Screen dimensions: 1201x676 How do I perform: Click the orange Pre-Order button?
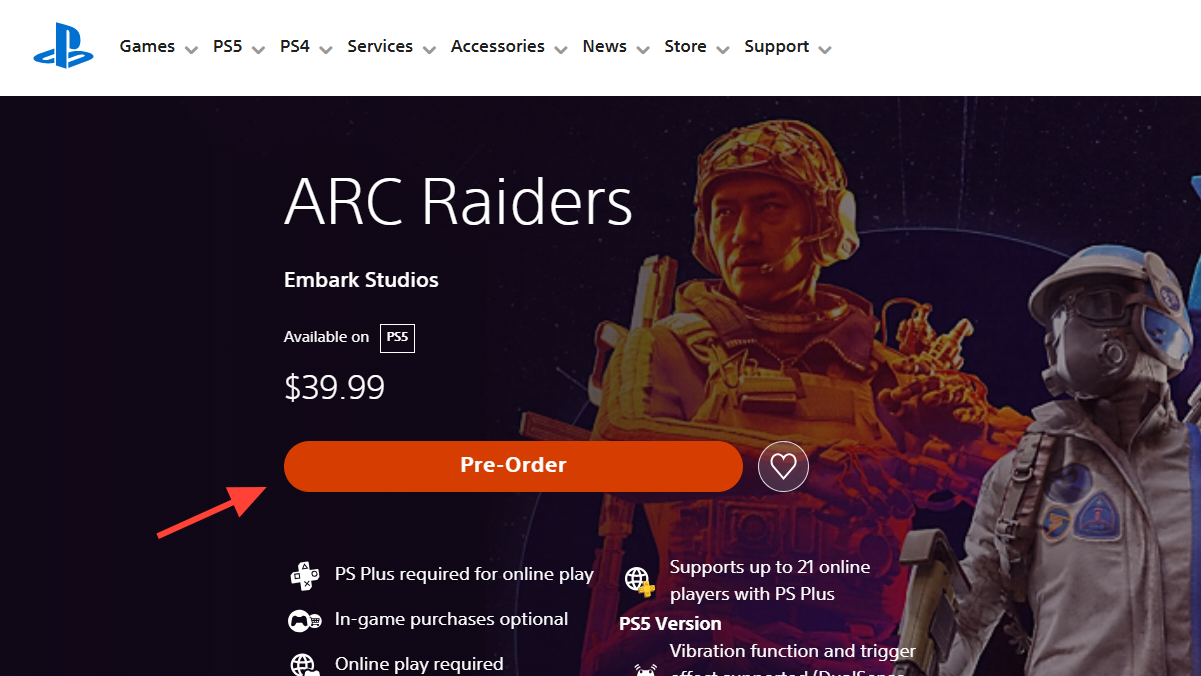(x=513, y=466)
